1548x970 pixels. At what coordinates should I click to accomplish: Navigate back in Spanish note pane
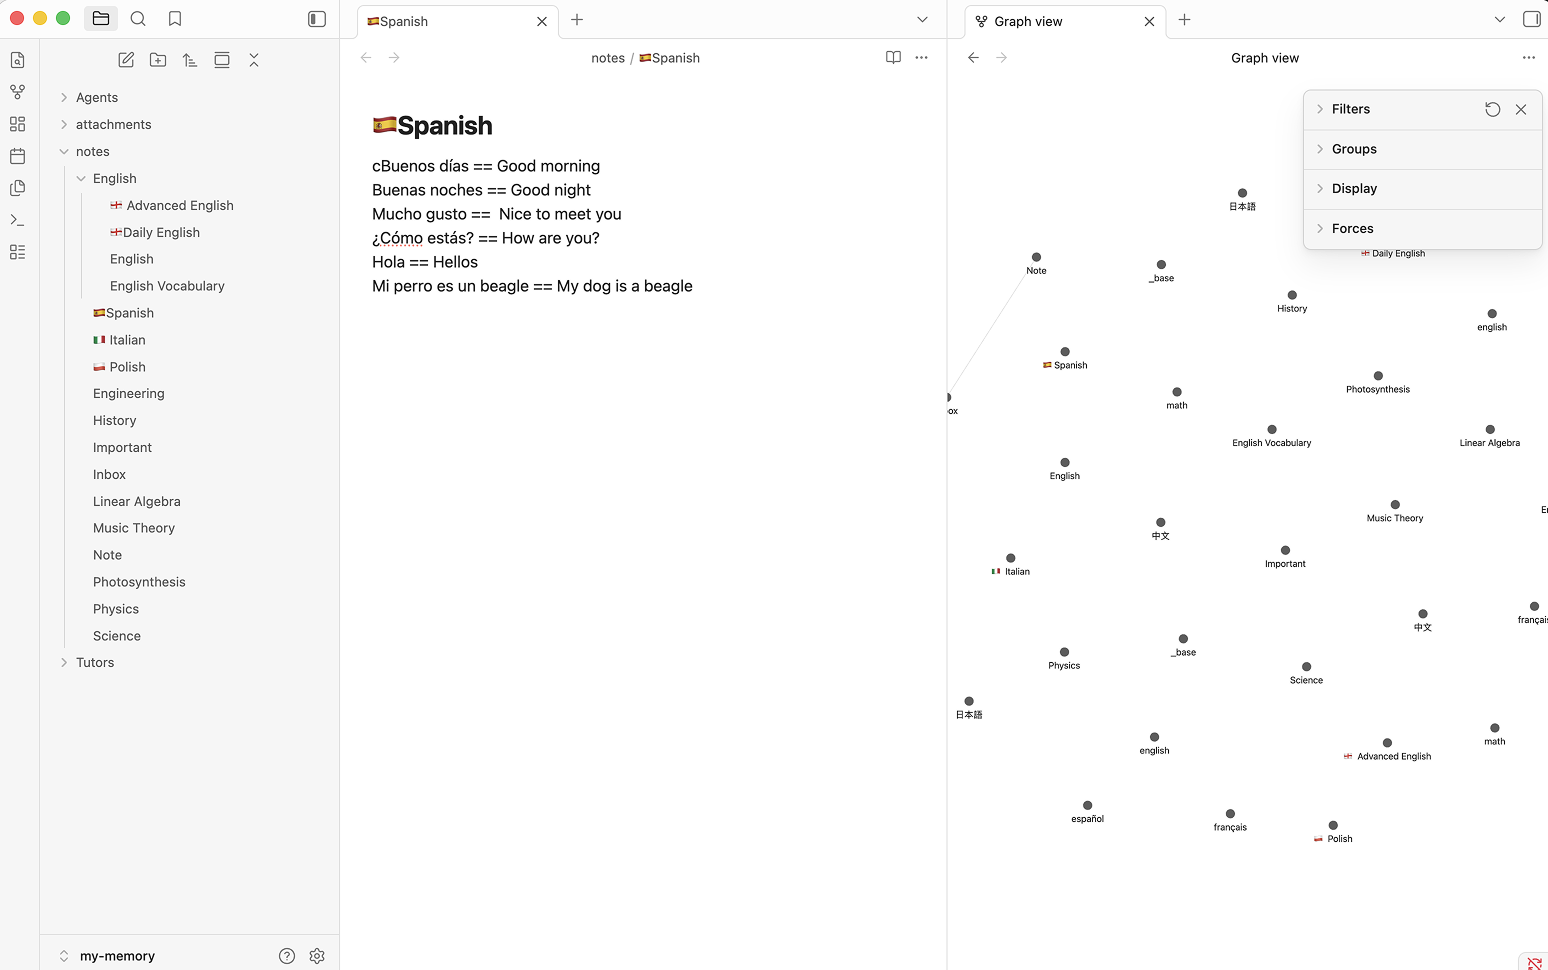click(x=366, y=58)
